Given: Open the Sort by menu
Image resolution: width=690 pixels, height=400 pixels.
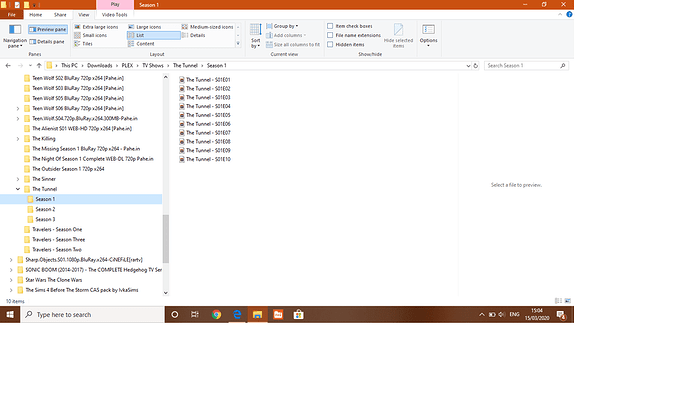Looking at the screenshot, I should (x=255, y=36).
